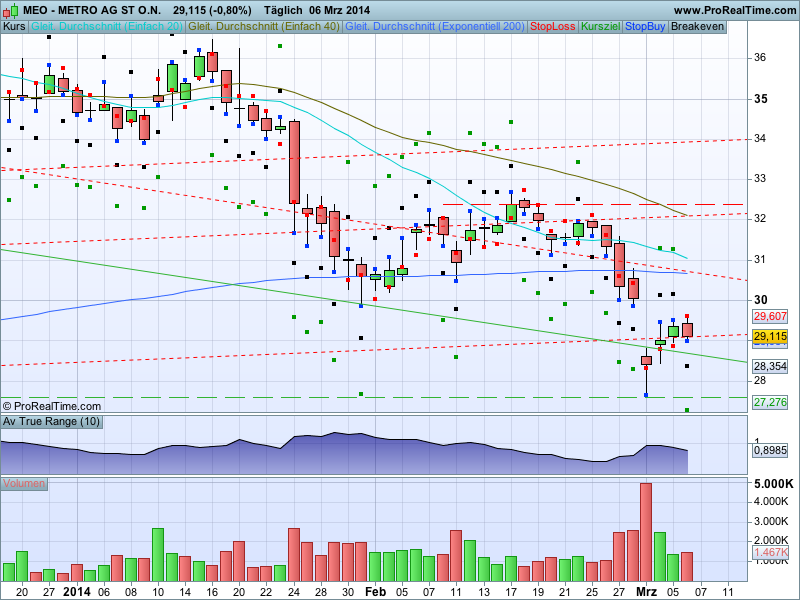This screenshot has height=600, width=800.
Task: Click the current price tag 29,115
Action: coord(770,336)
